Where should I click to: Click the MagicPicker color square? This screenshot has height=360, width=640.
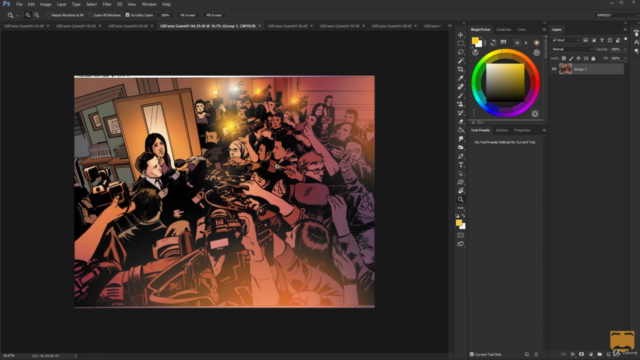[505, 82]
